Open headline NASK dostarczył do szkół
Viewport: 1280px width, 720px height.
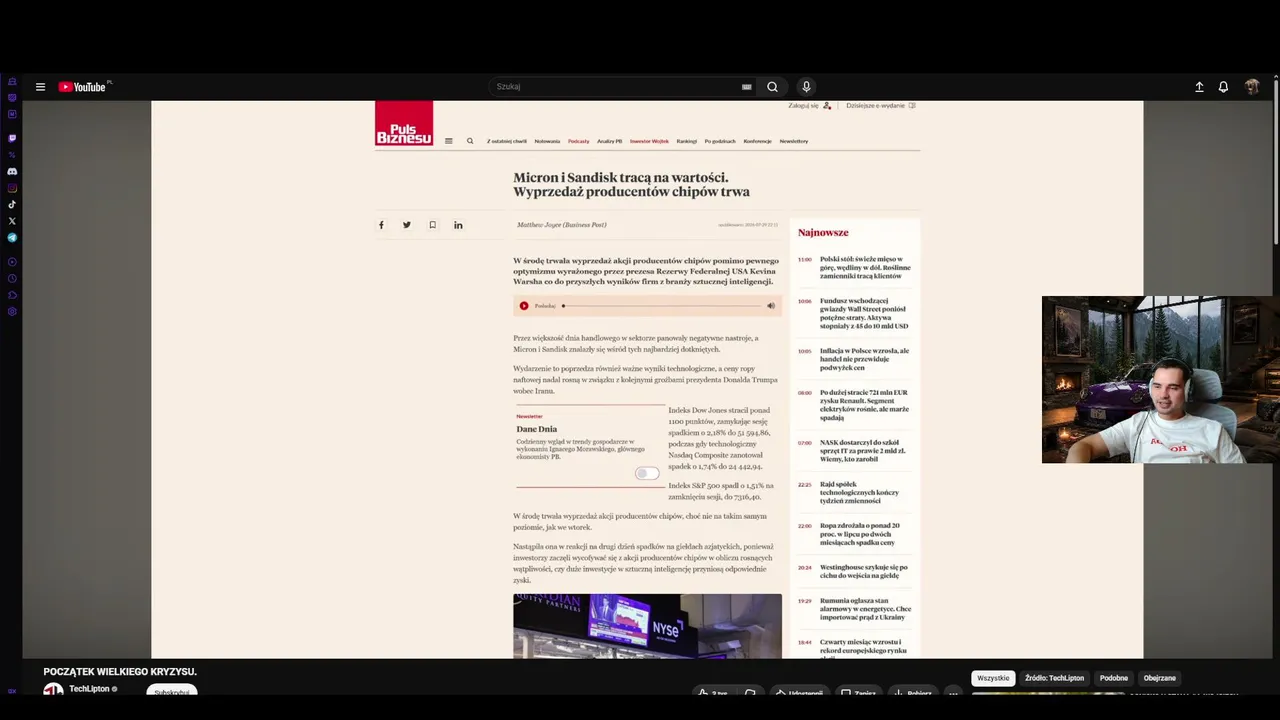pos(863,450)
